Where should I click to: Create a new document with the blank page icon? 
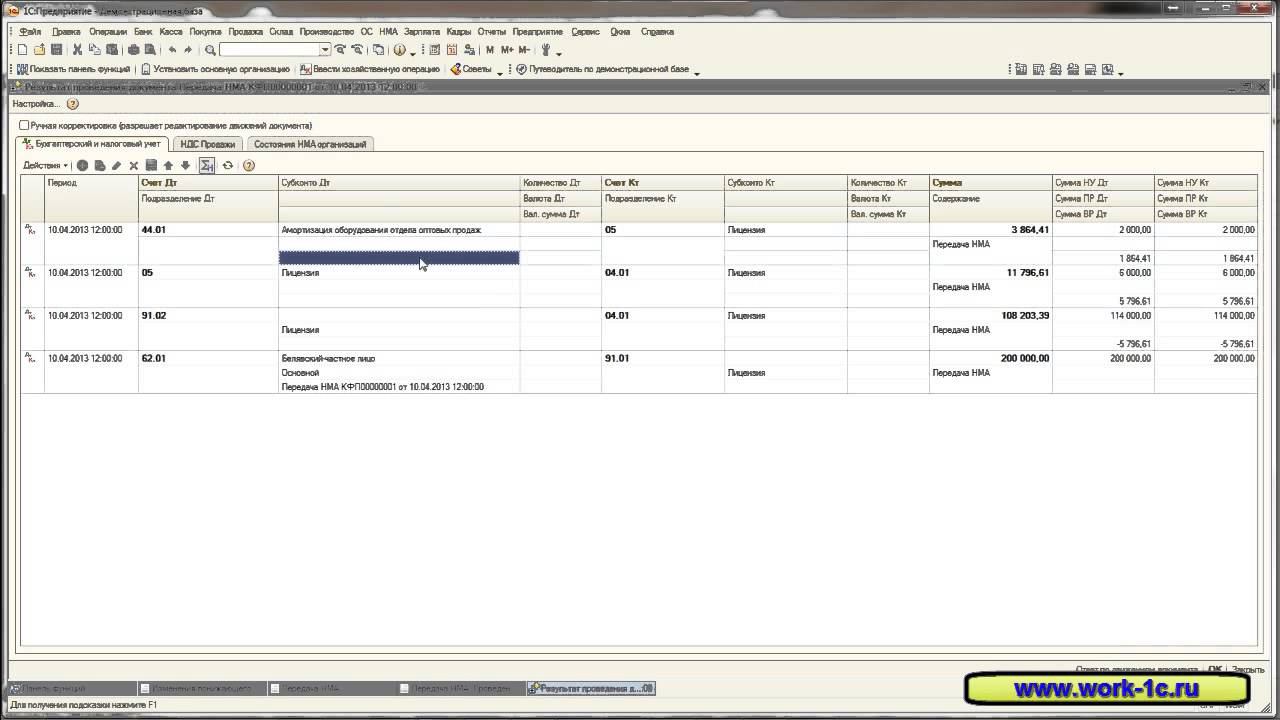[22, 50]
